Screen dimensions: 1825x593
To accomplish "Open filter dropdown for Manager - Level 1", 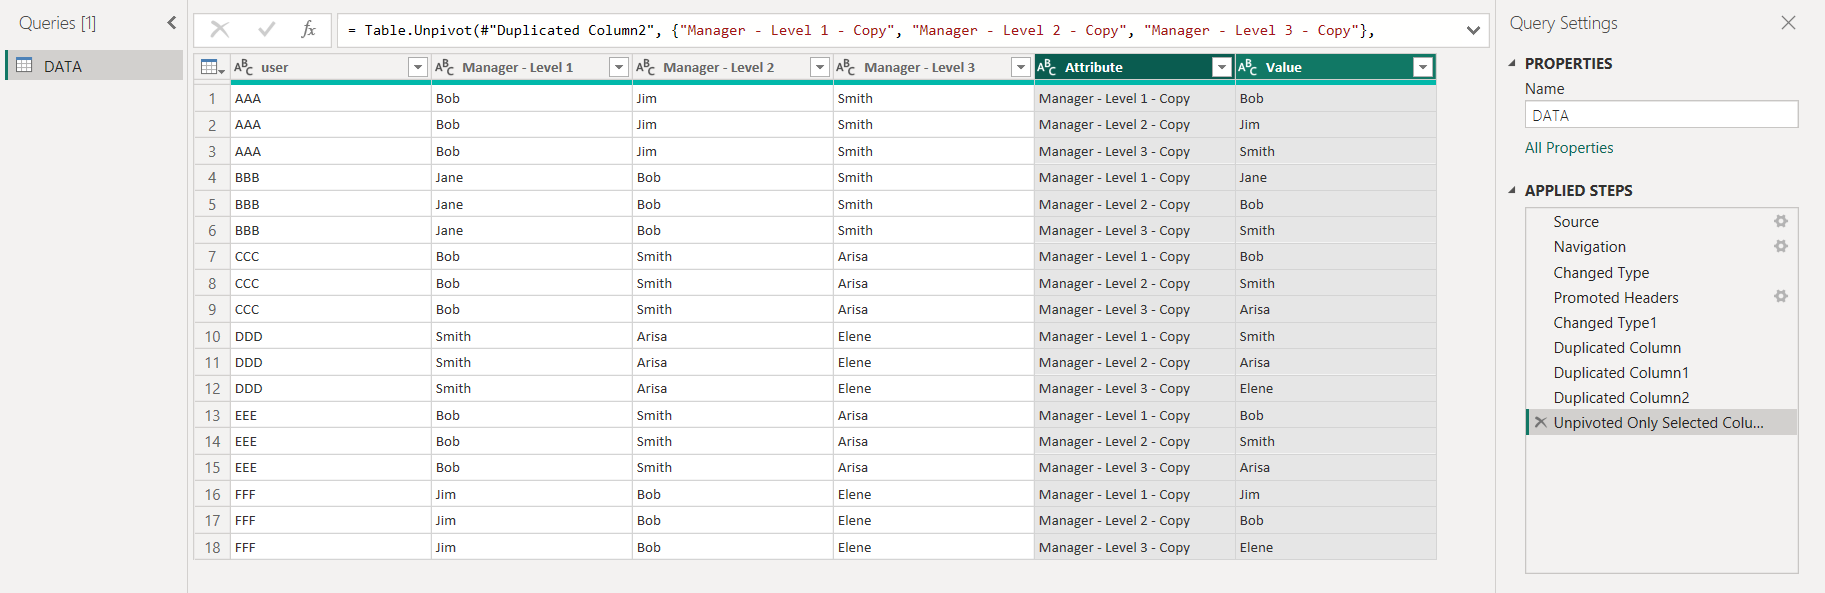I will 619,67.
